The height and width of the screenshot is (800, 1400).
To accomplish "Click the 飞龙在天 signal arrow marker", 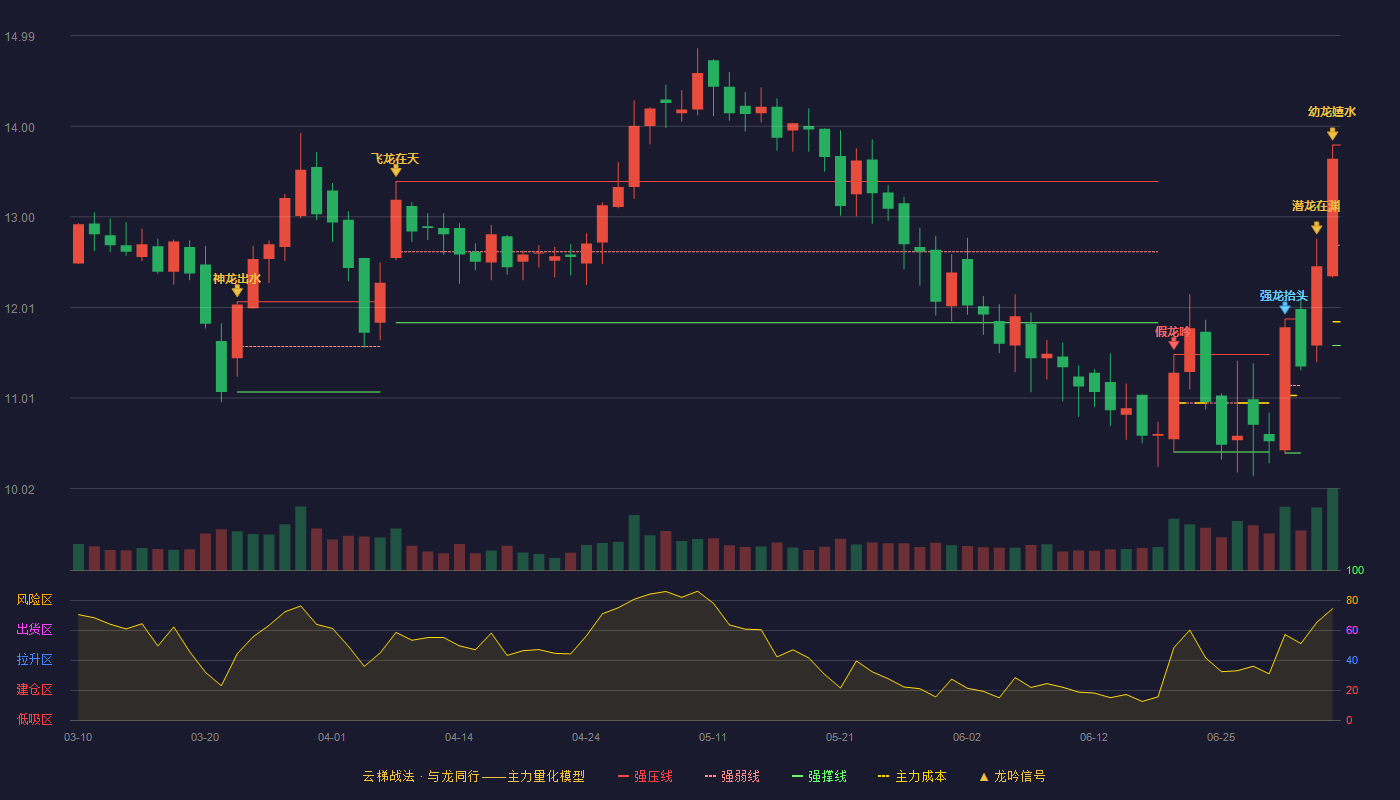I will (x=396, y=171).
